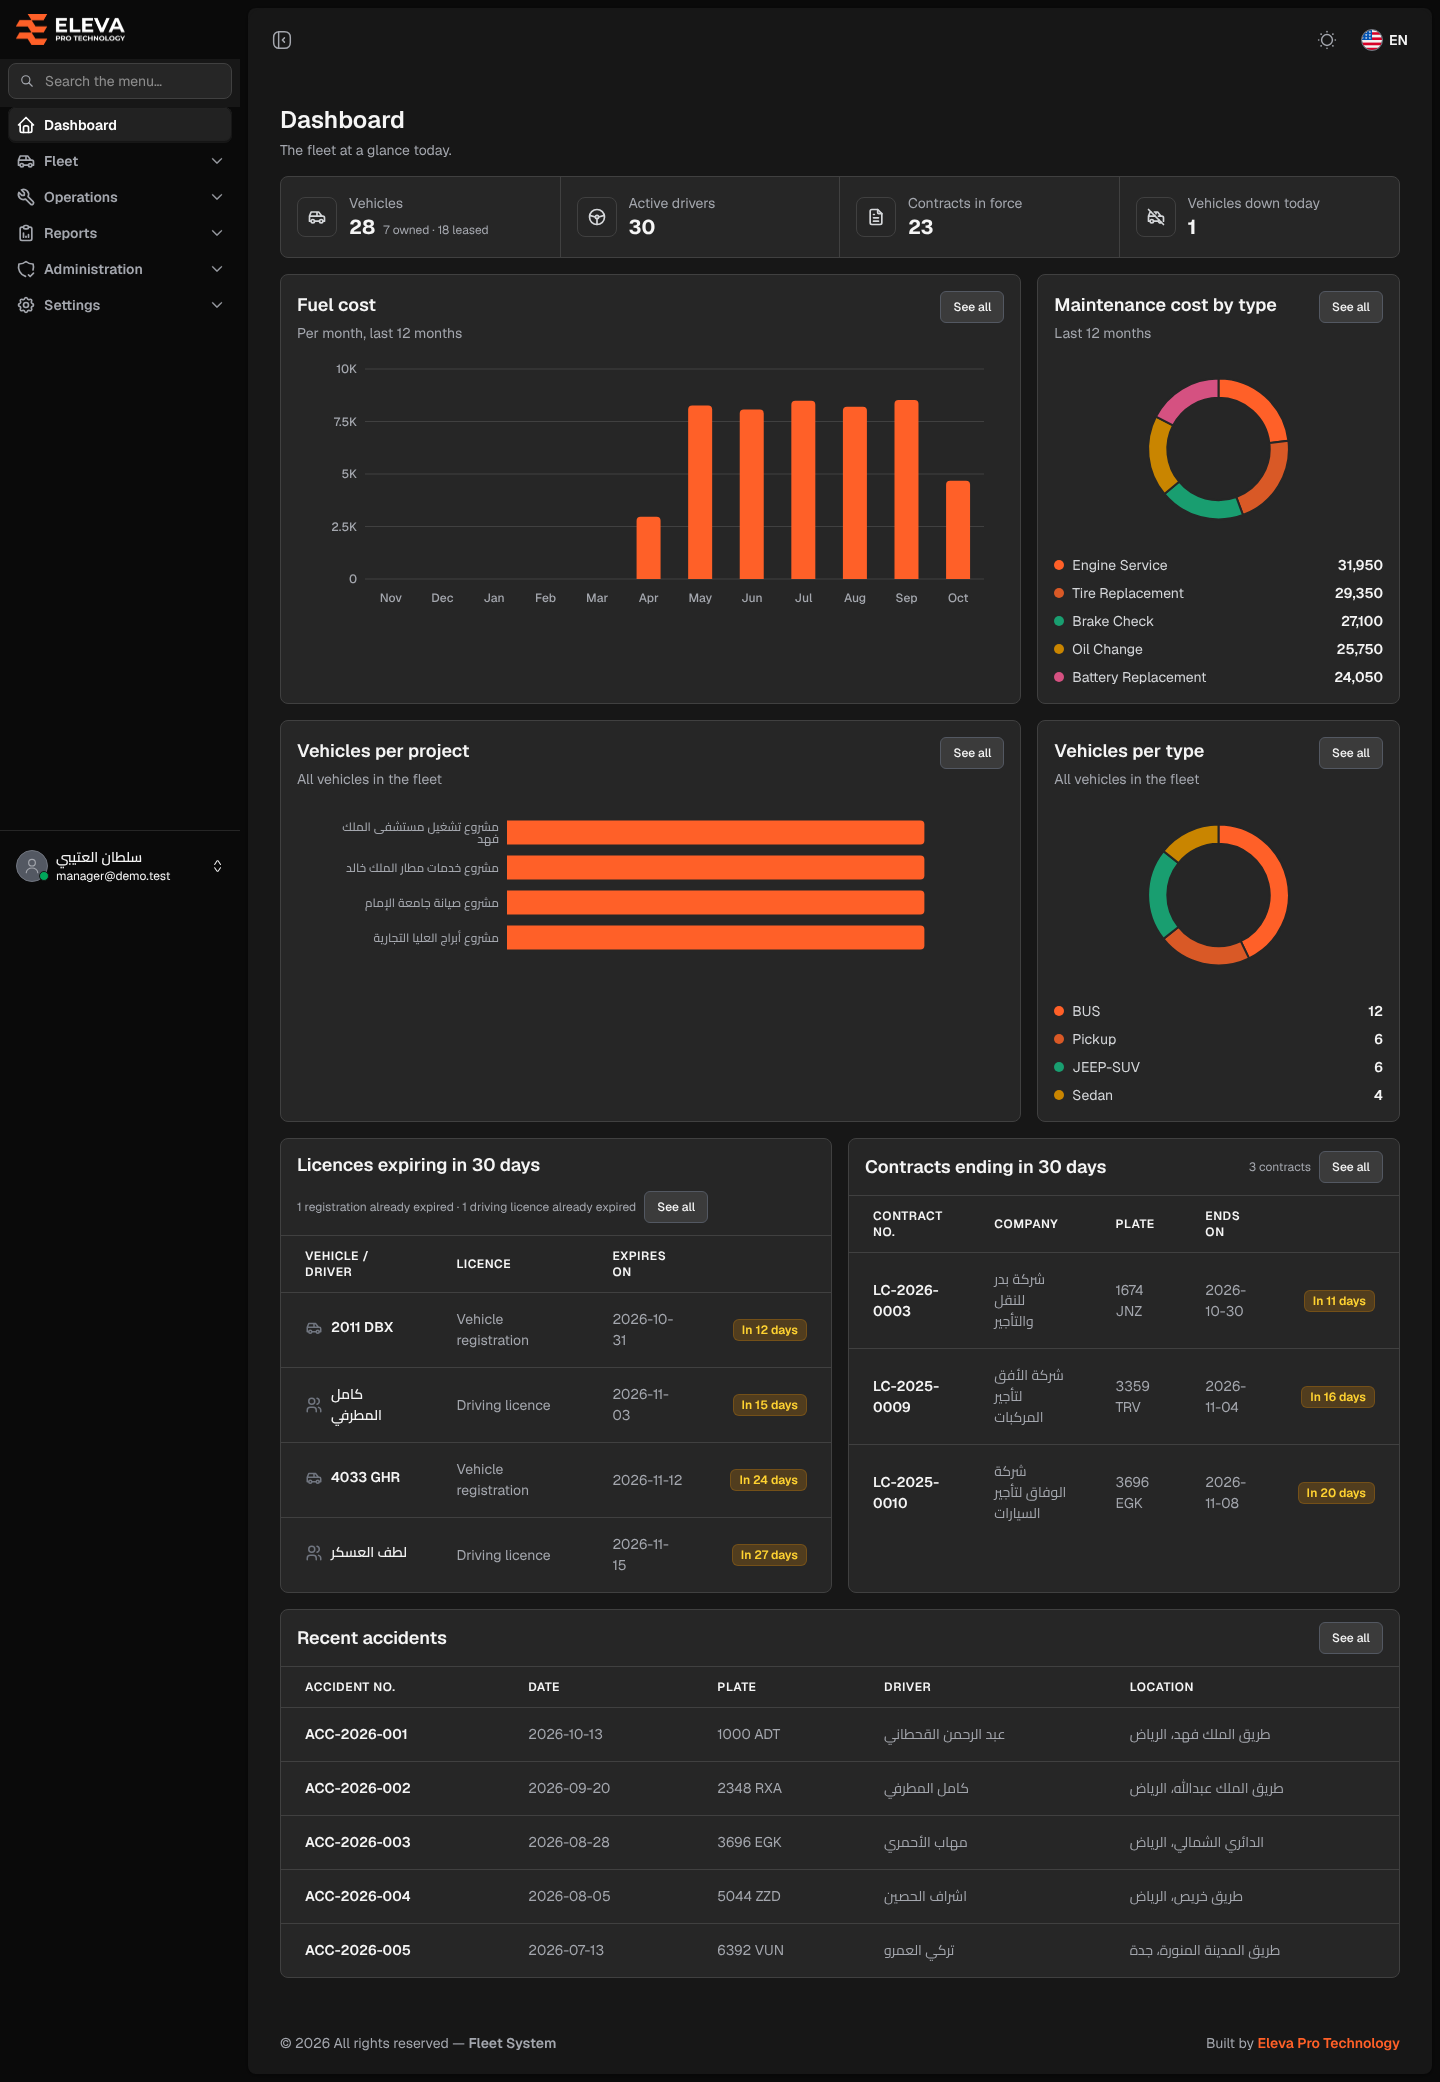The image size is (1440, 2082).
Task: Click the Fleet truck icon
Action: click(26, 161)
